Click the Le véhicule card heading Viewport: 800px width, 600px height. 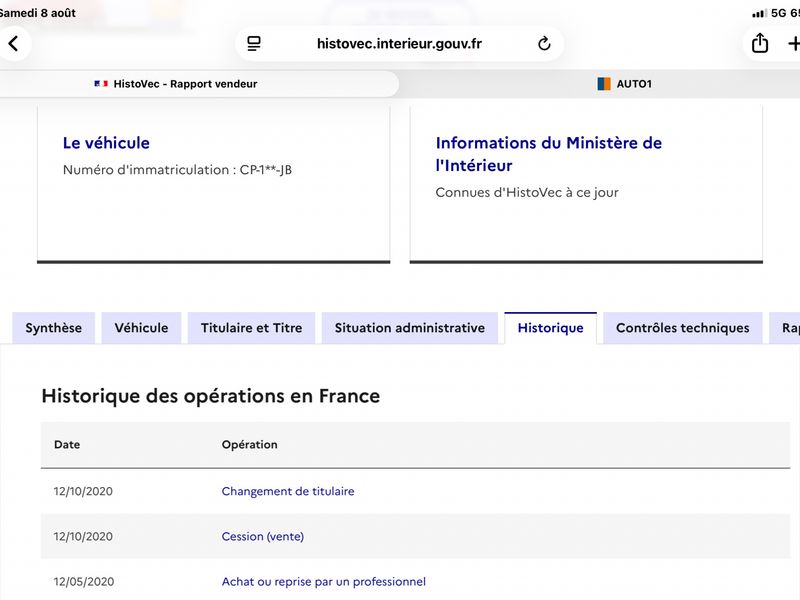[106, 143]
